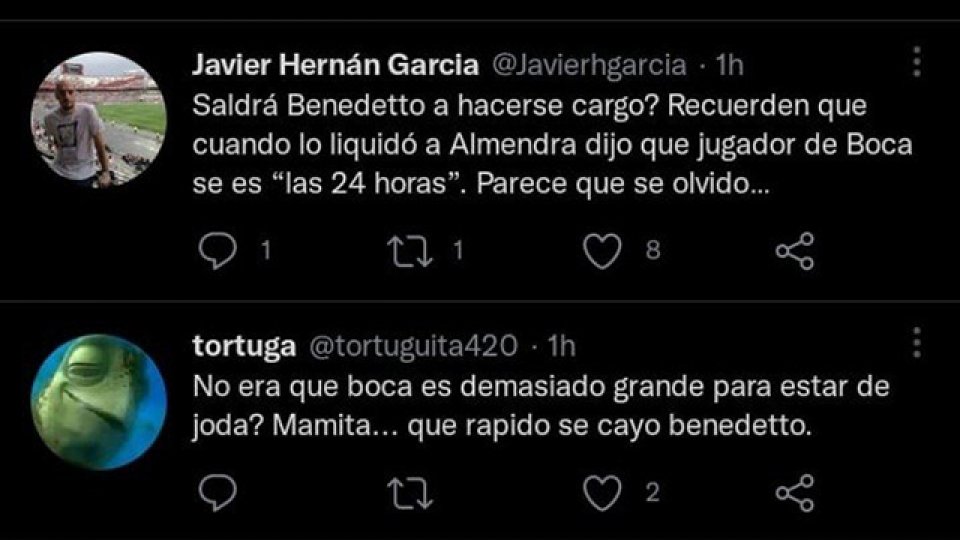Share Javier Hernán Garcia's tweet
The height and width of the screenshot is (540, 960).
click(795, 251)
